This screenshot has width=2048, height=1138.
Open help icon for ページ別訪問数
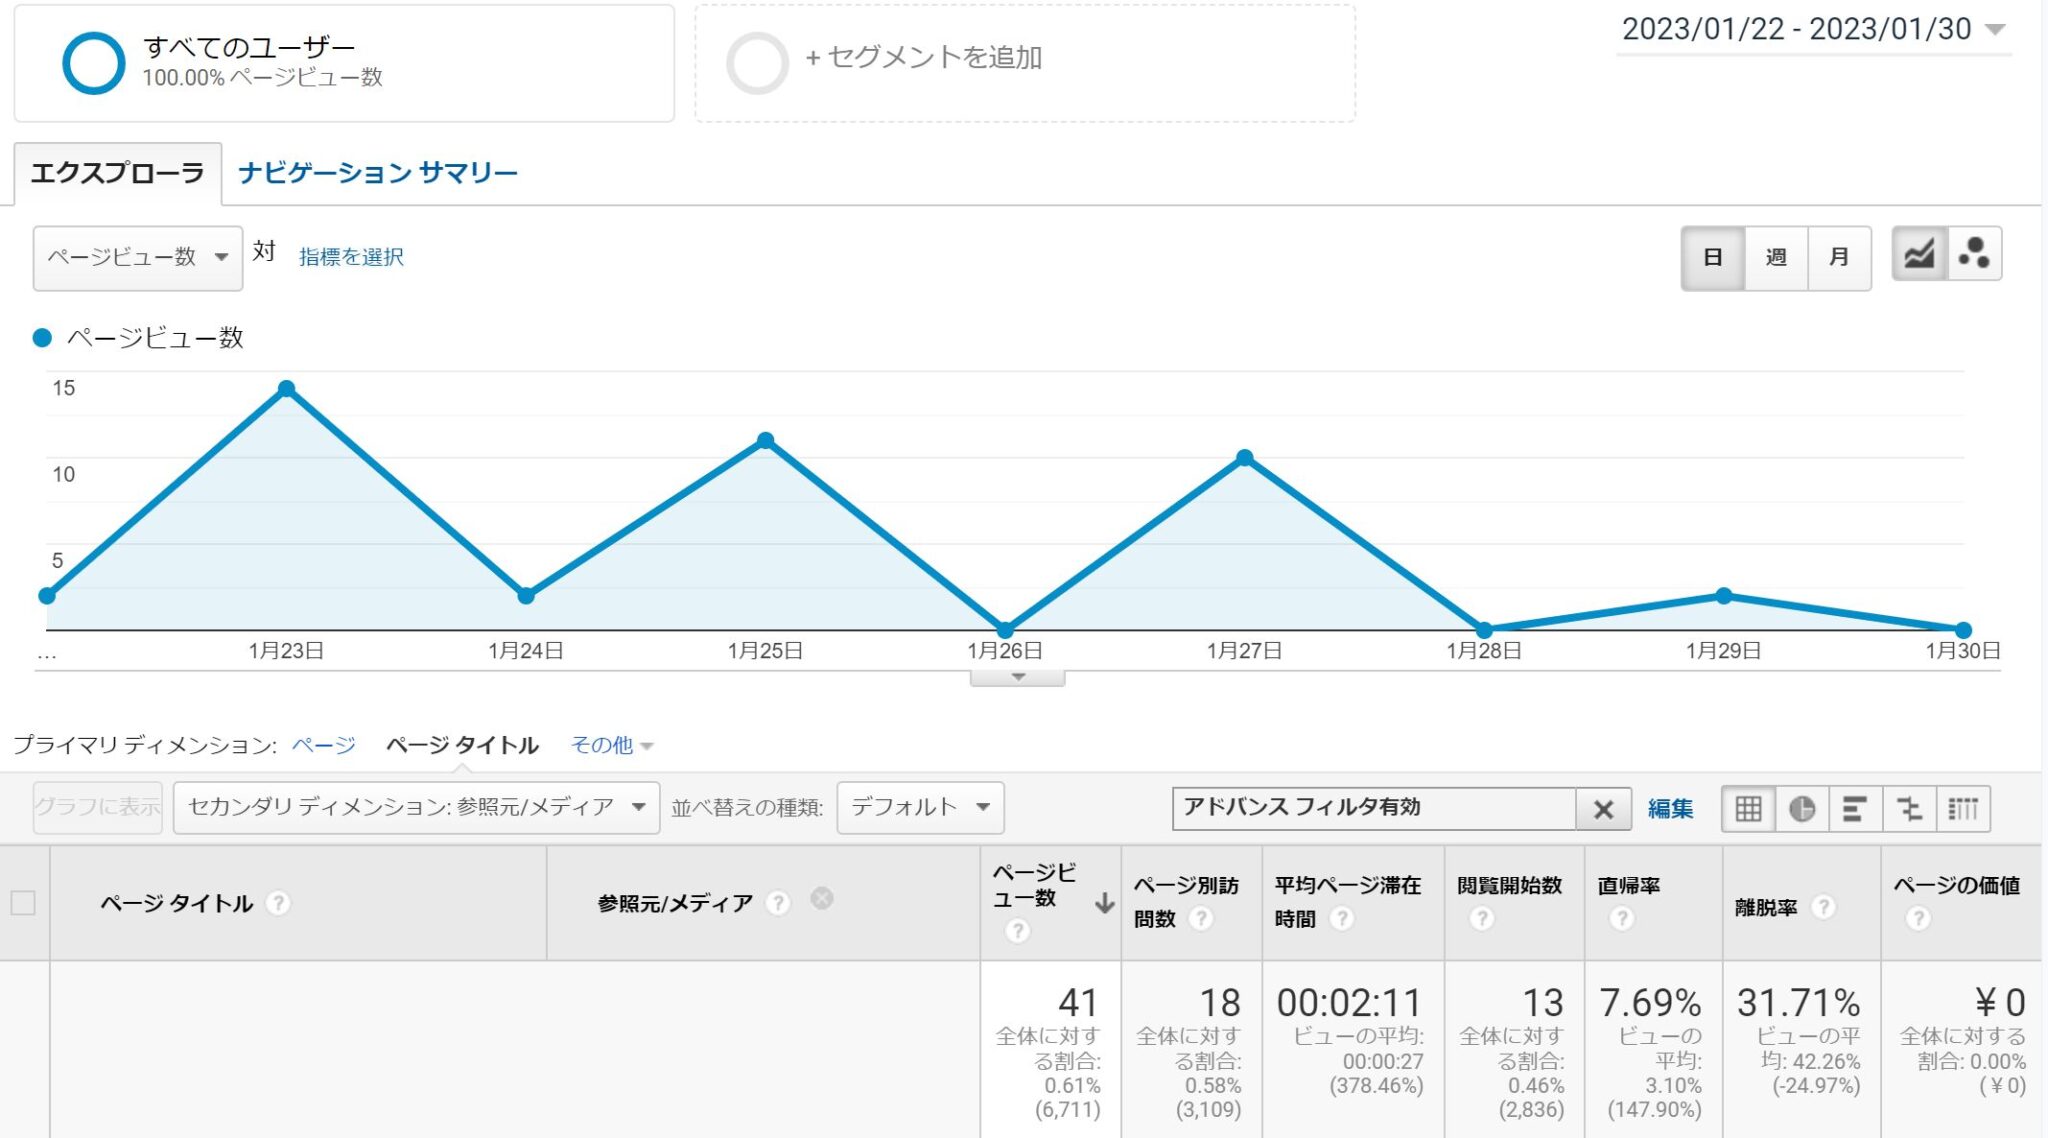[x=1200, y=918]
